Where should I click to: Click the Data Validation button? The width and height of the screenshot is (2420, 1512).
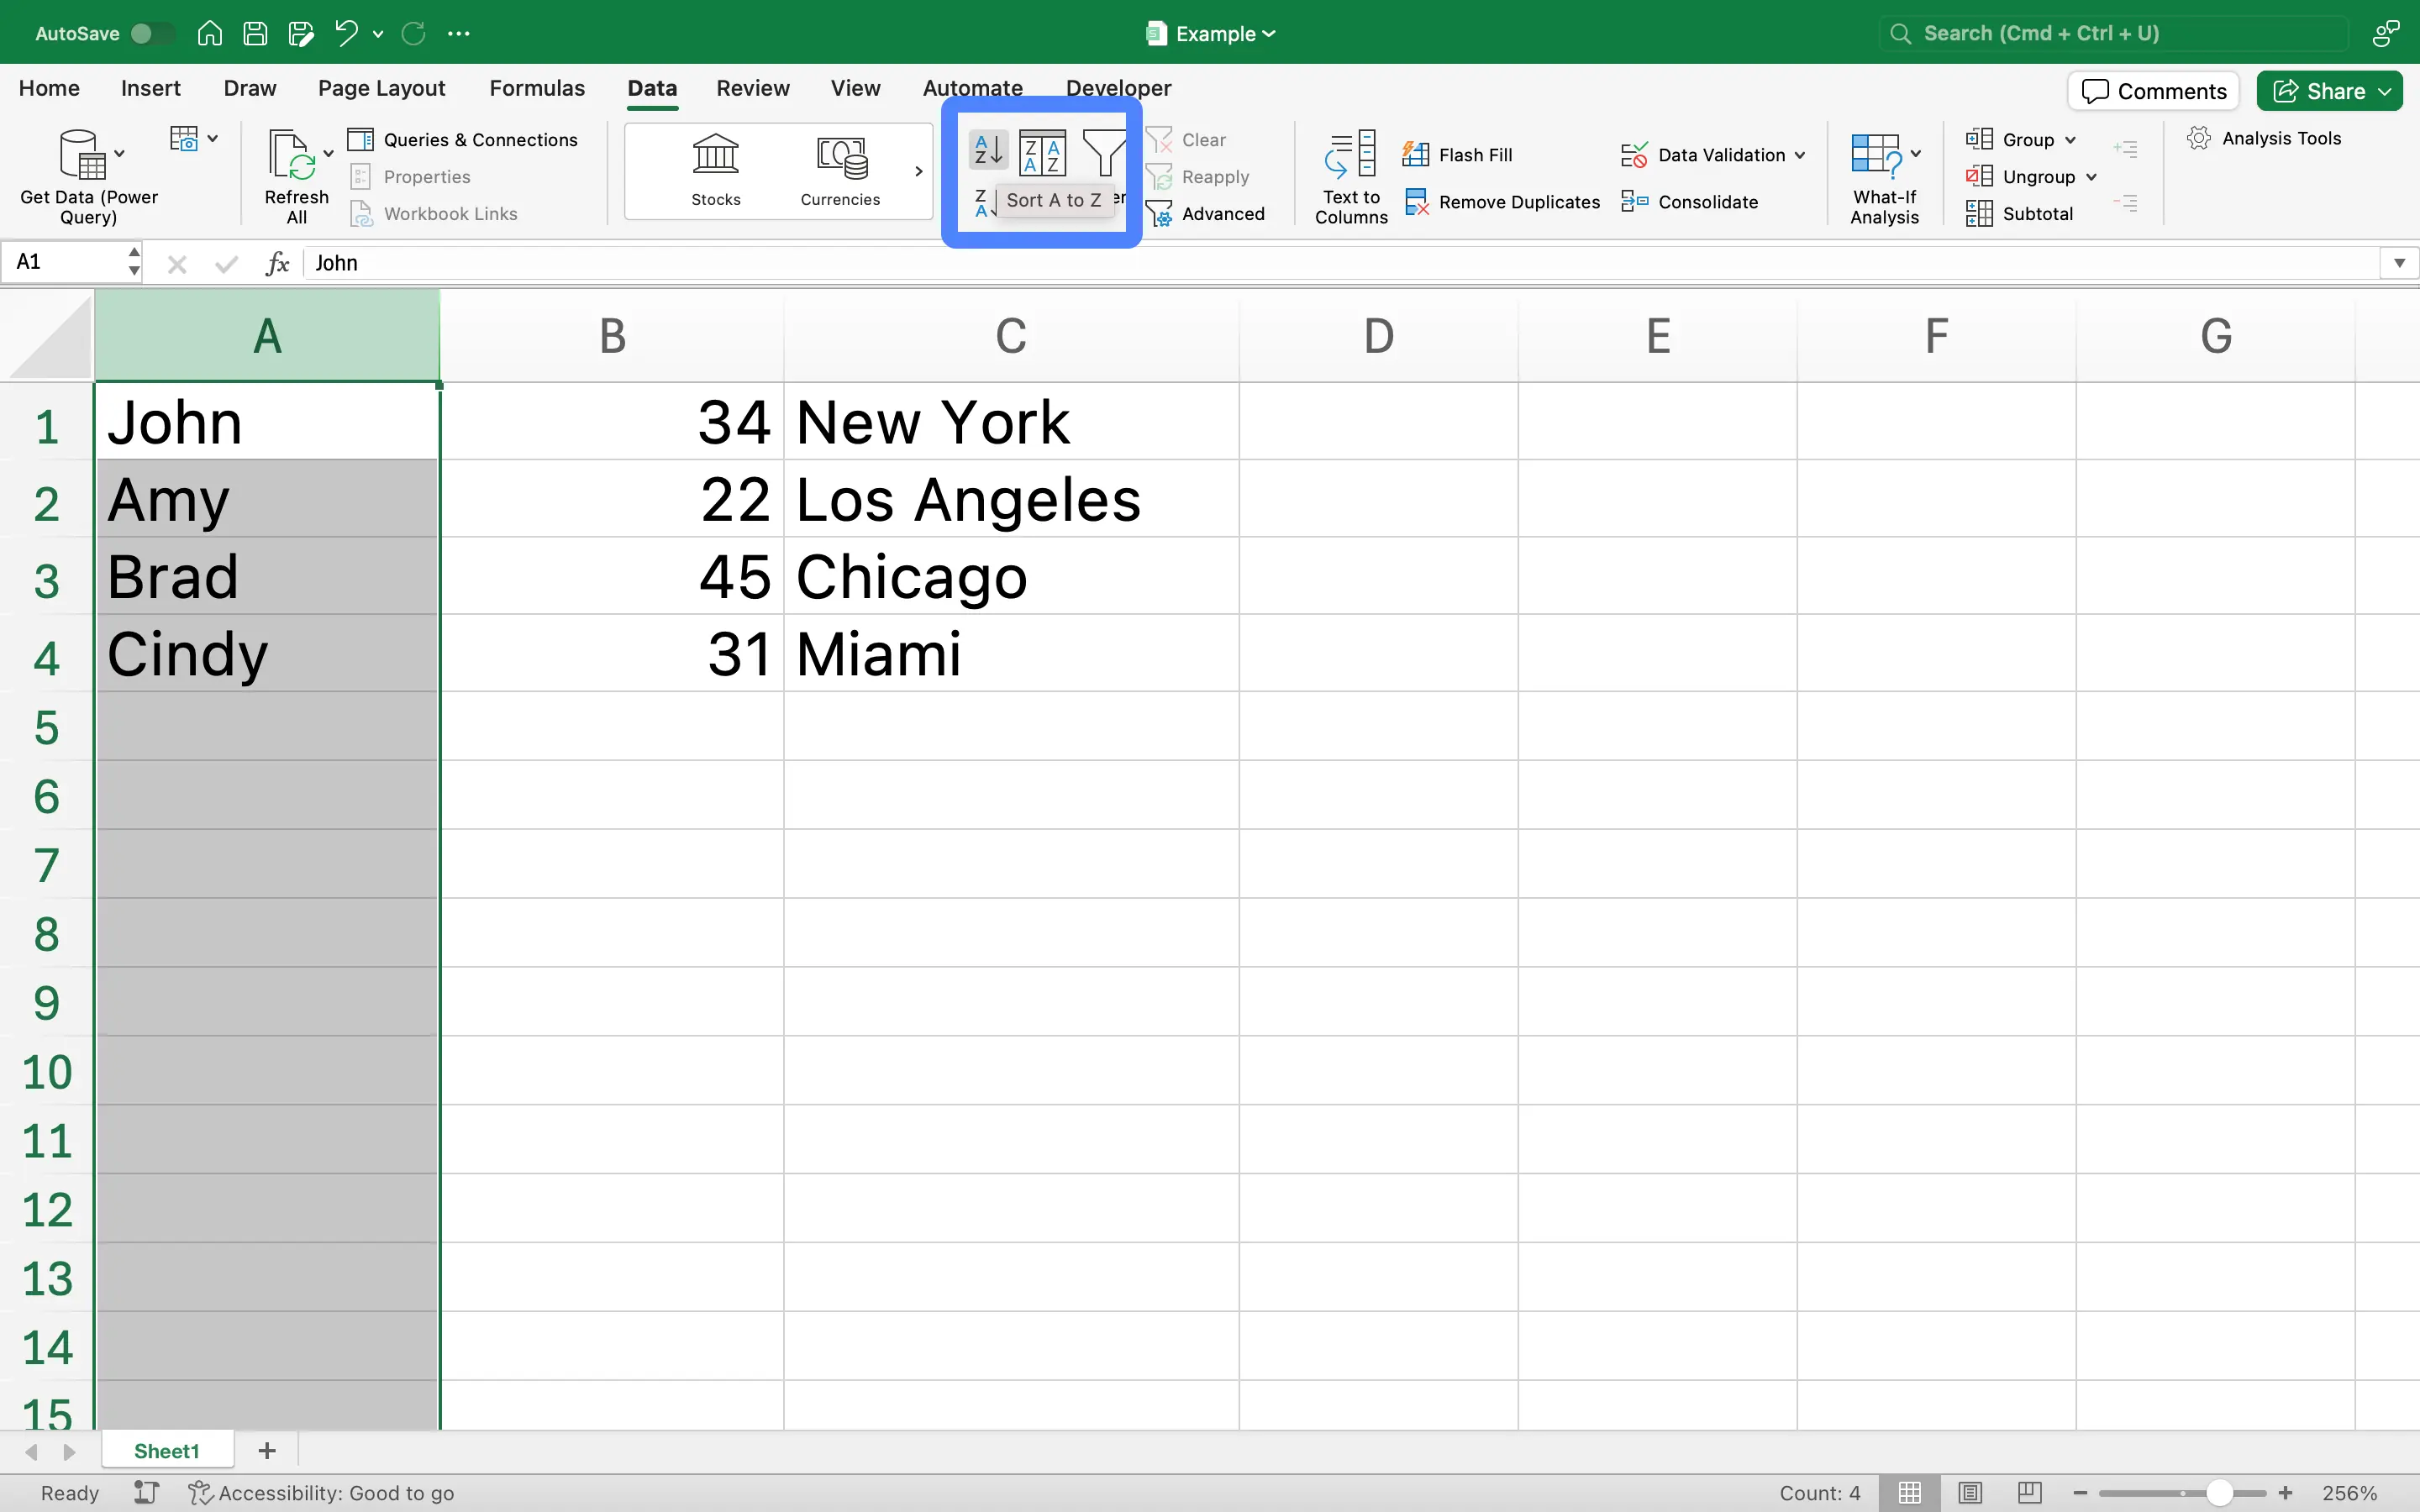coord(1704,155)
